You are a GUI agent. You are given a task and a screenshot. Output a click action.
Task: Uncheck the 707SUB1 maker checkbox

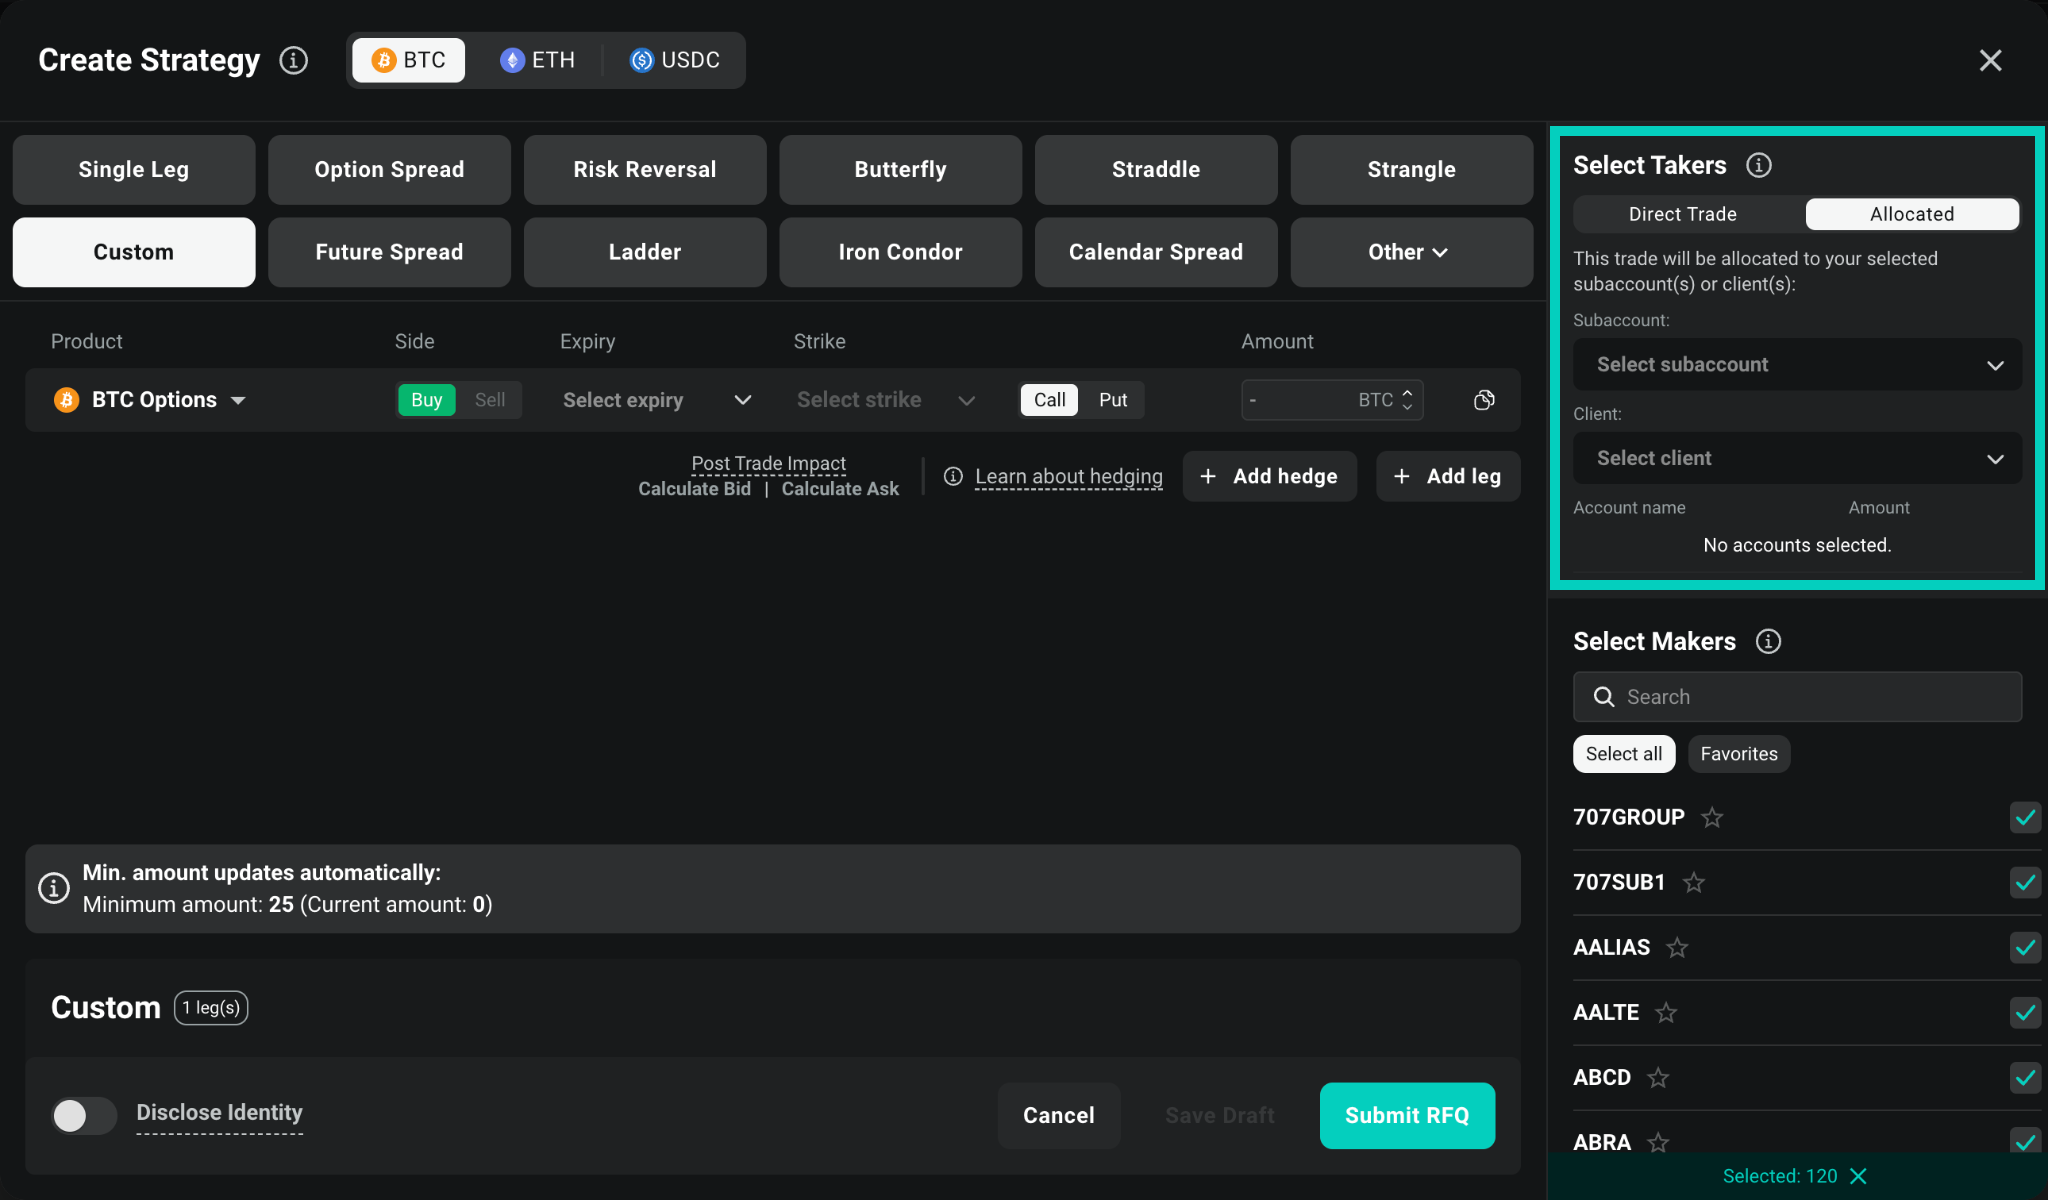pos(2026,882)
